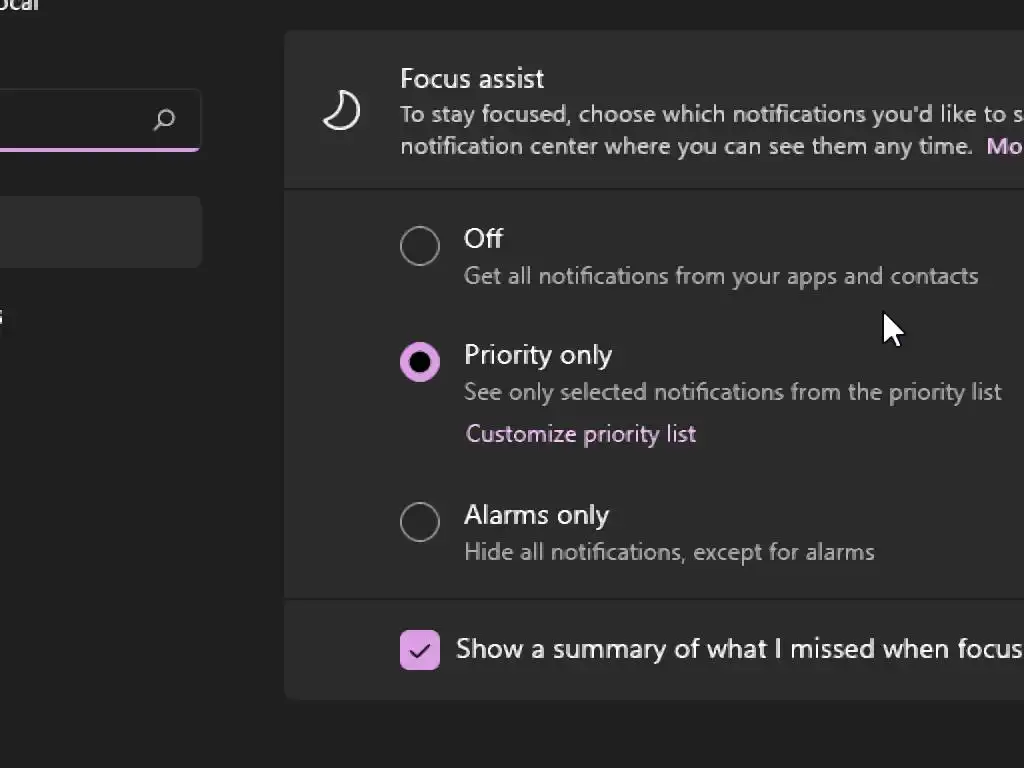Click the truncated More link in the header
This screenshot has height=768, width=1024.
point(1004,146)
